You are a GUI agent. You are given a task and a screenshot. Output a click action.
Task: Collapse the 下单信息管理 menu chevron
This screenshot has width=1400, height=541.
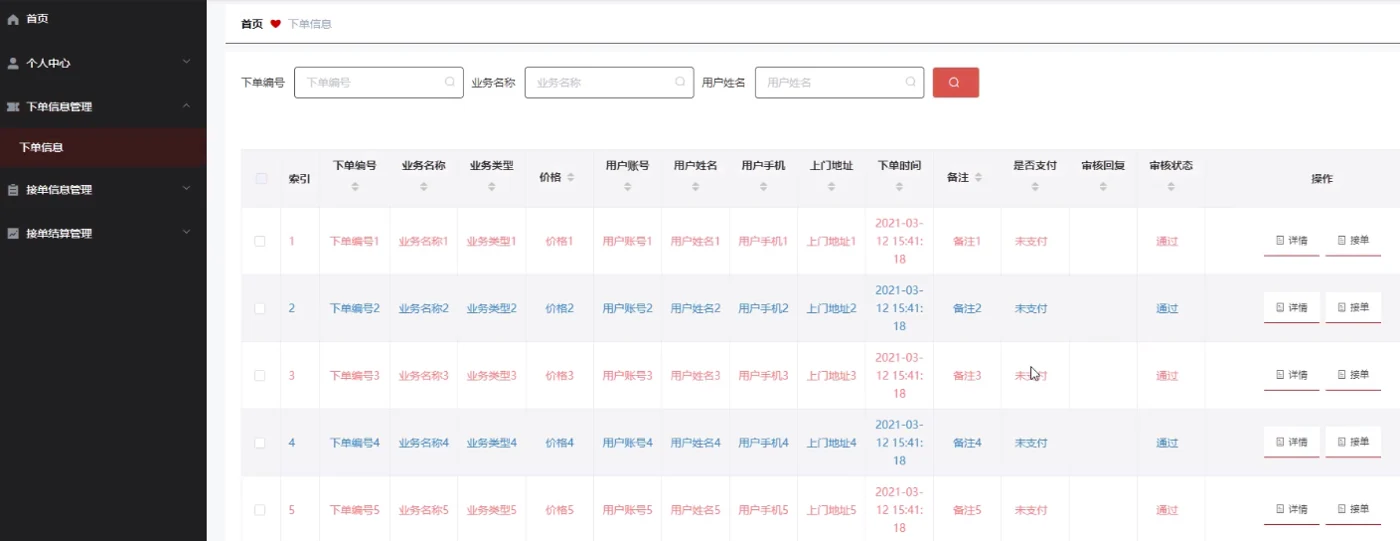pos(186,106)
